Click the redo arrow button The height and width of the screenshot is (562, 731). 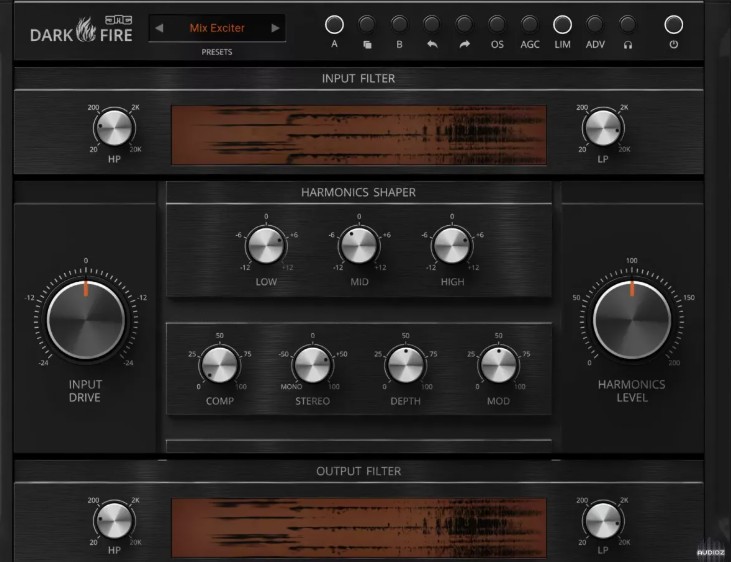(464, 25)
